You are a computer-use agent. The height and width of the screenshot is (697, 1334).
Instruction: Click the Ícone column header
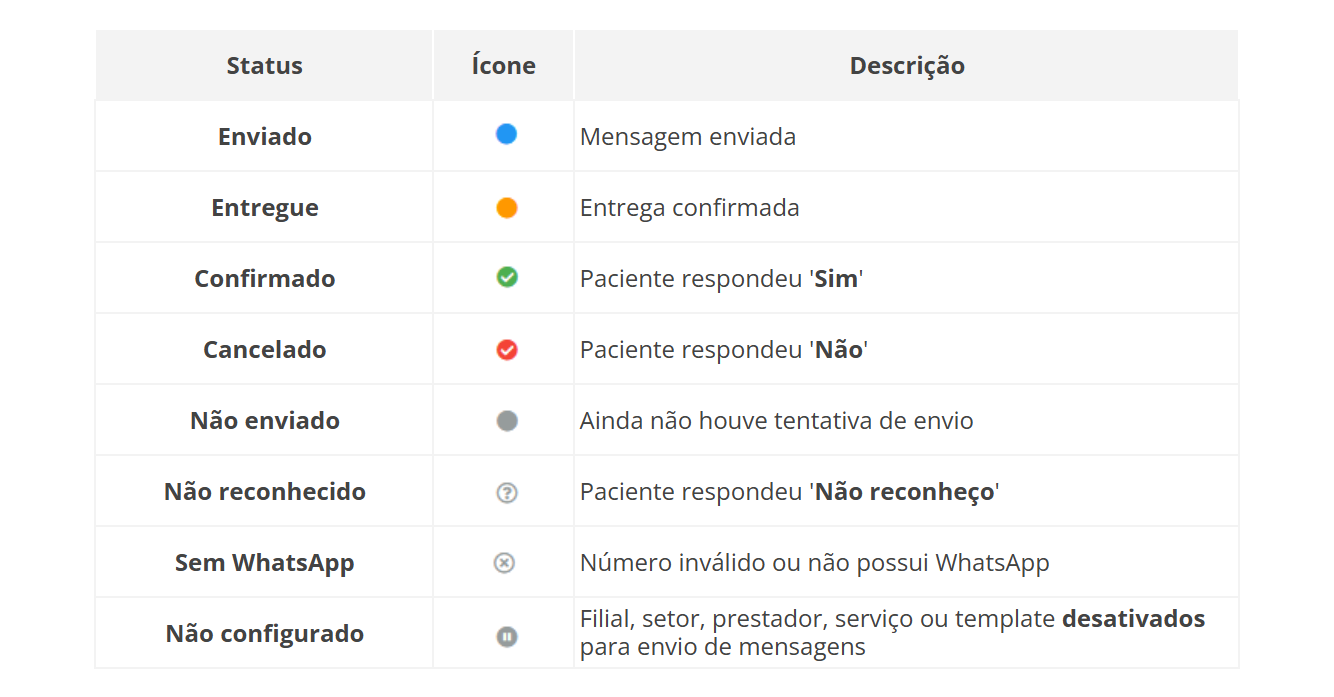click(x=503, y=66)
